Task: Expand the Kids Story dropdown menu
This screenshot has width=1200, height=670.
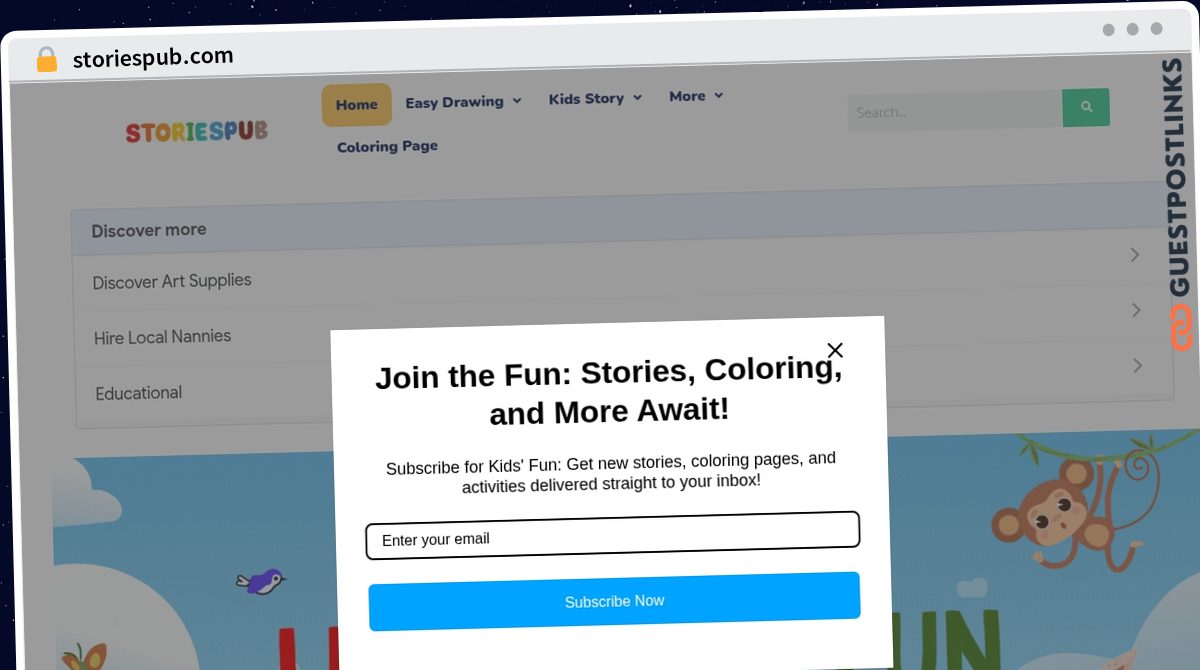Action: [595, 98]
